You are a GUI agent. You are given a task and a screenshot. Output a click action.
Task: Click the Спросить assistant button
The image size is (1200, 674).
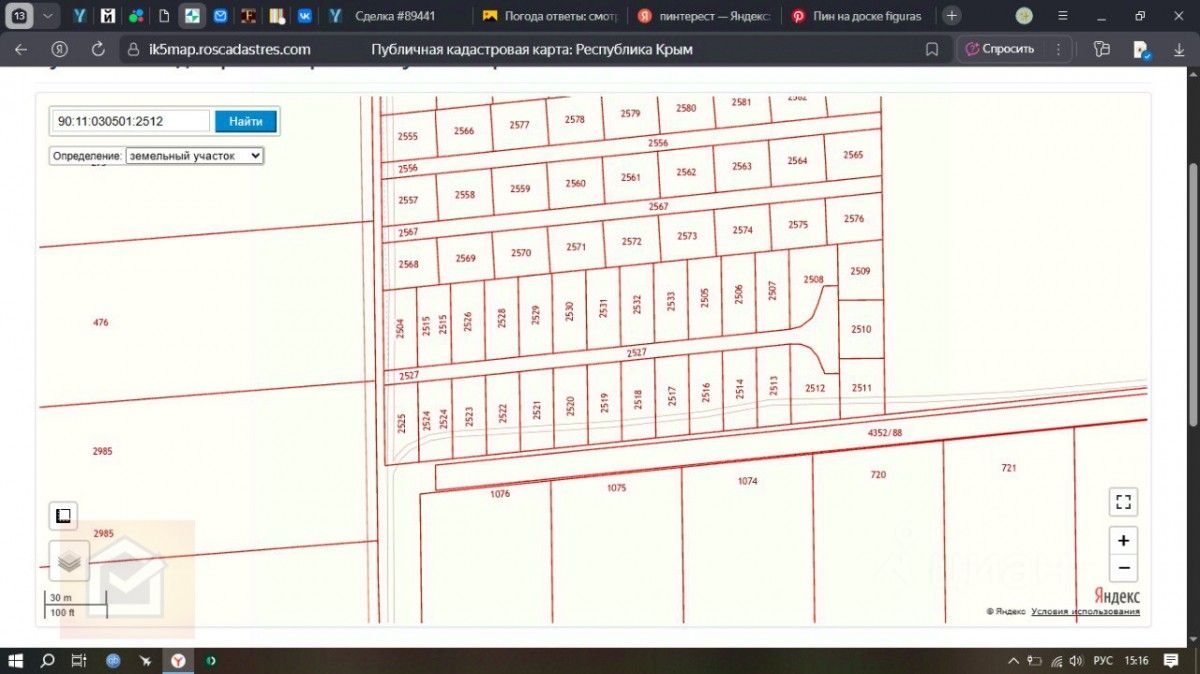pyautogui.click(x=1001, y=49)
